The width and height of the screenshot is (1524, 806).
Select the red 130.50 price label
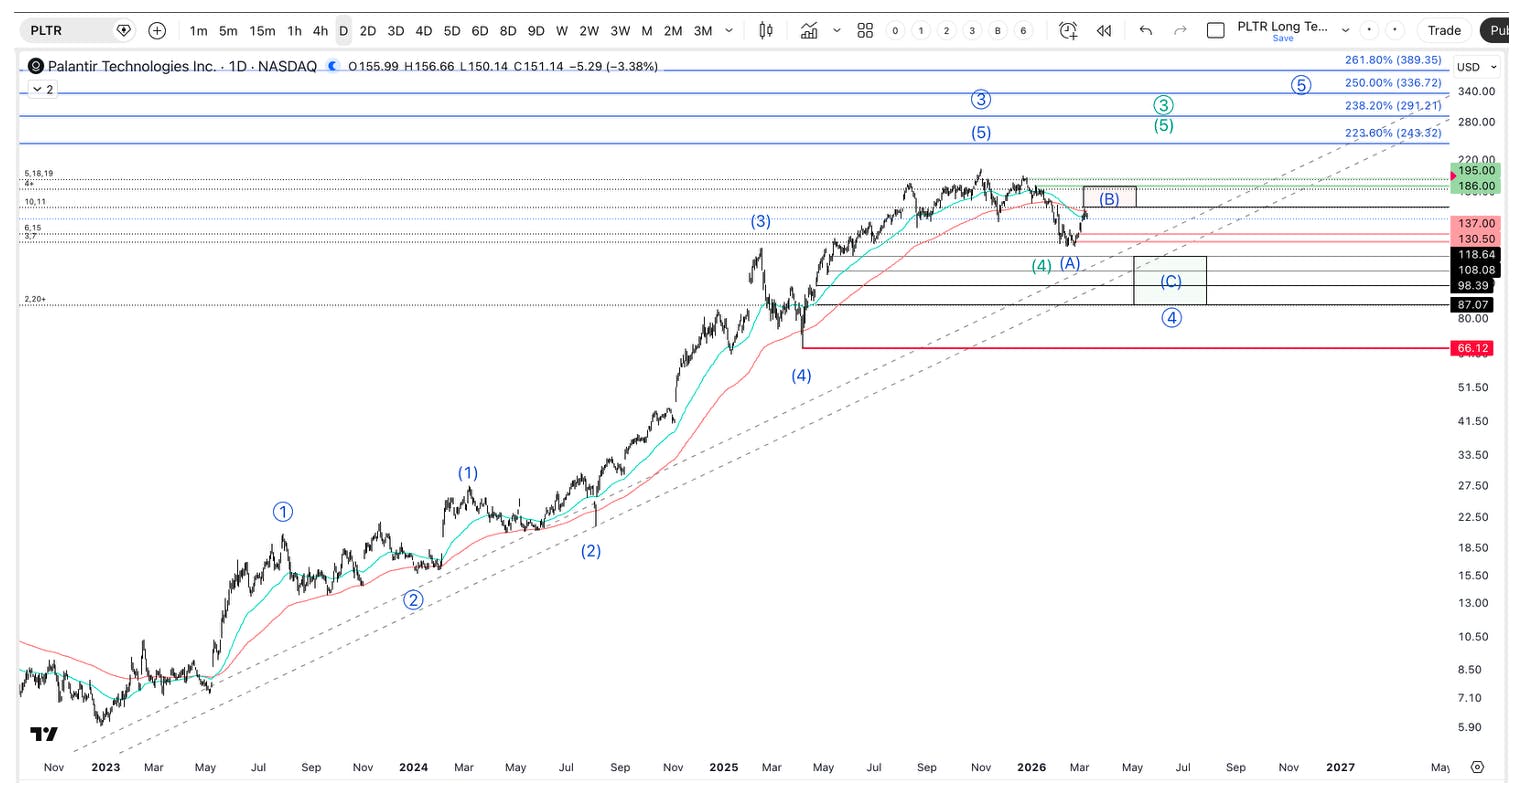coord(1476,239)
